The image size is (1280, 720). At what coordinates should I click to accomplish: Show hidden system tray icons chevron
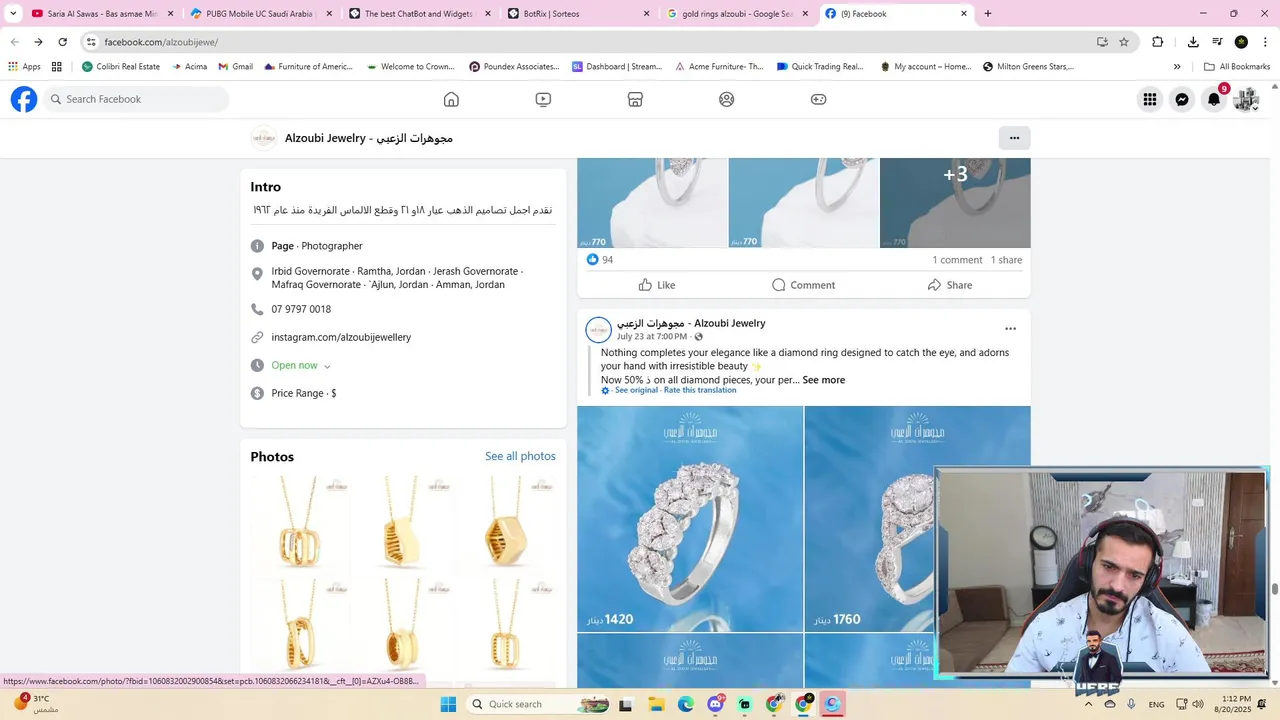pyautogui.click(x=1088, y=704)
